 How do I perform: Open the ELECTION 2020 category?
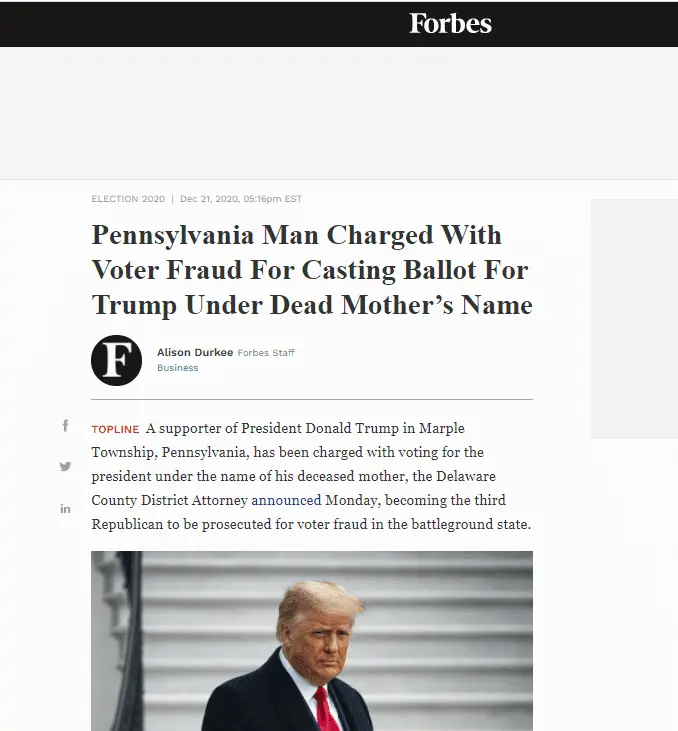coord(128,199)
